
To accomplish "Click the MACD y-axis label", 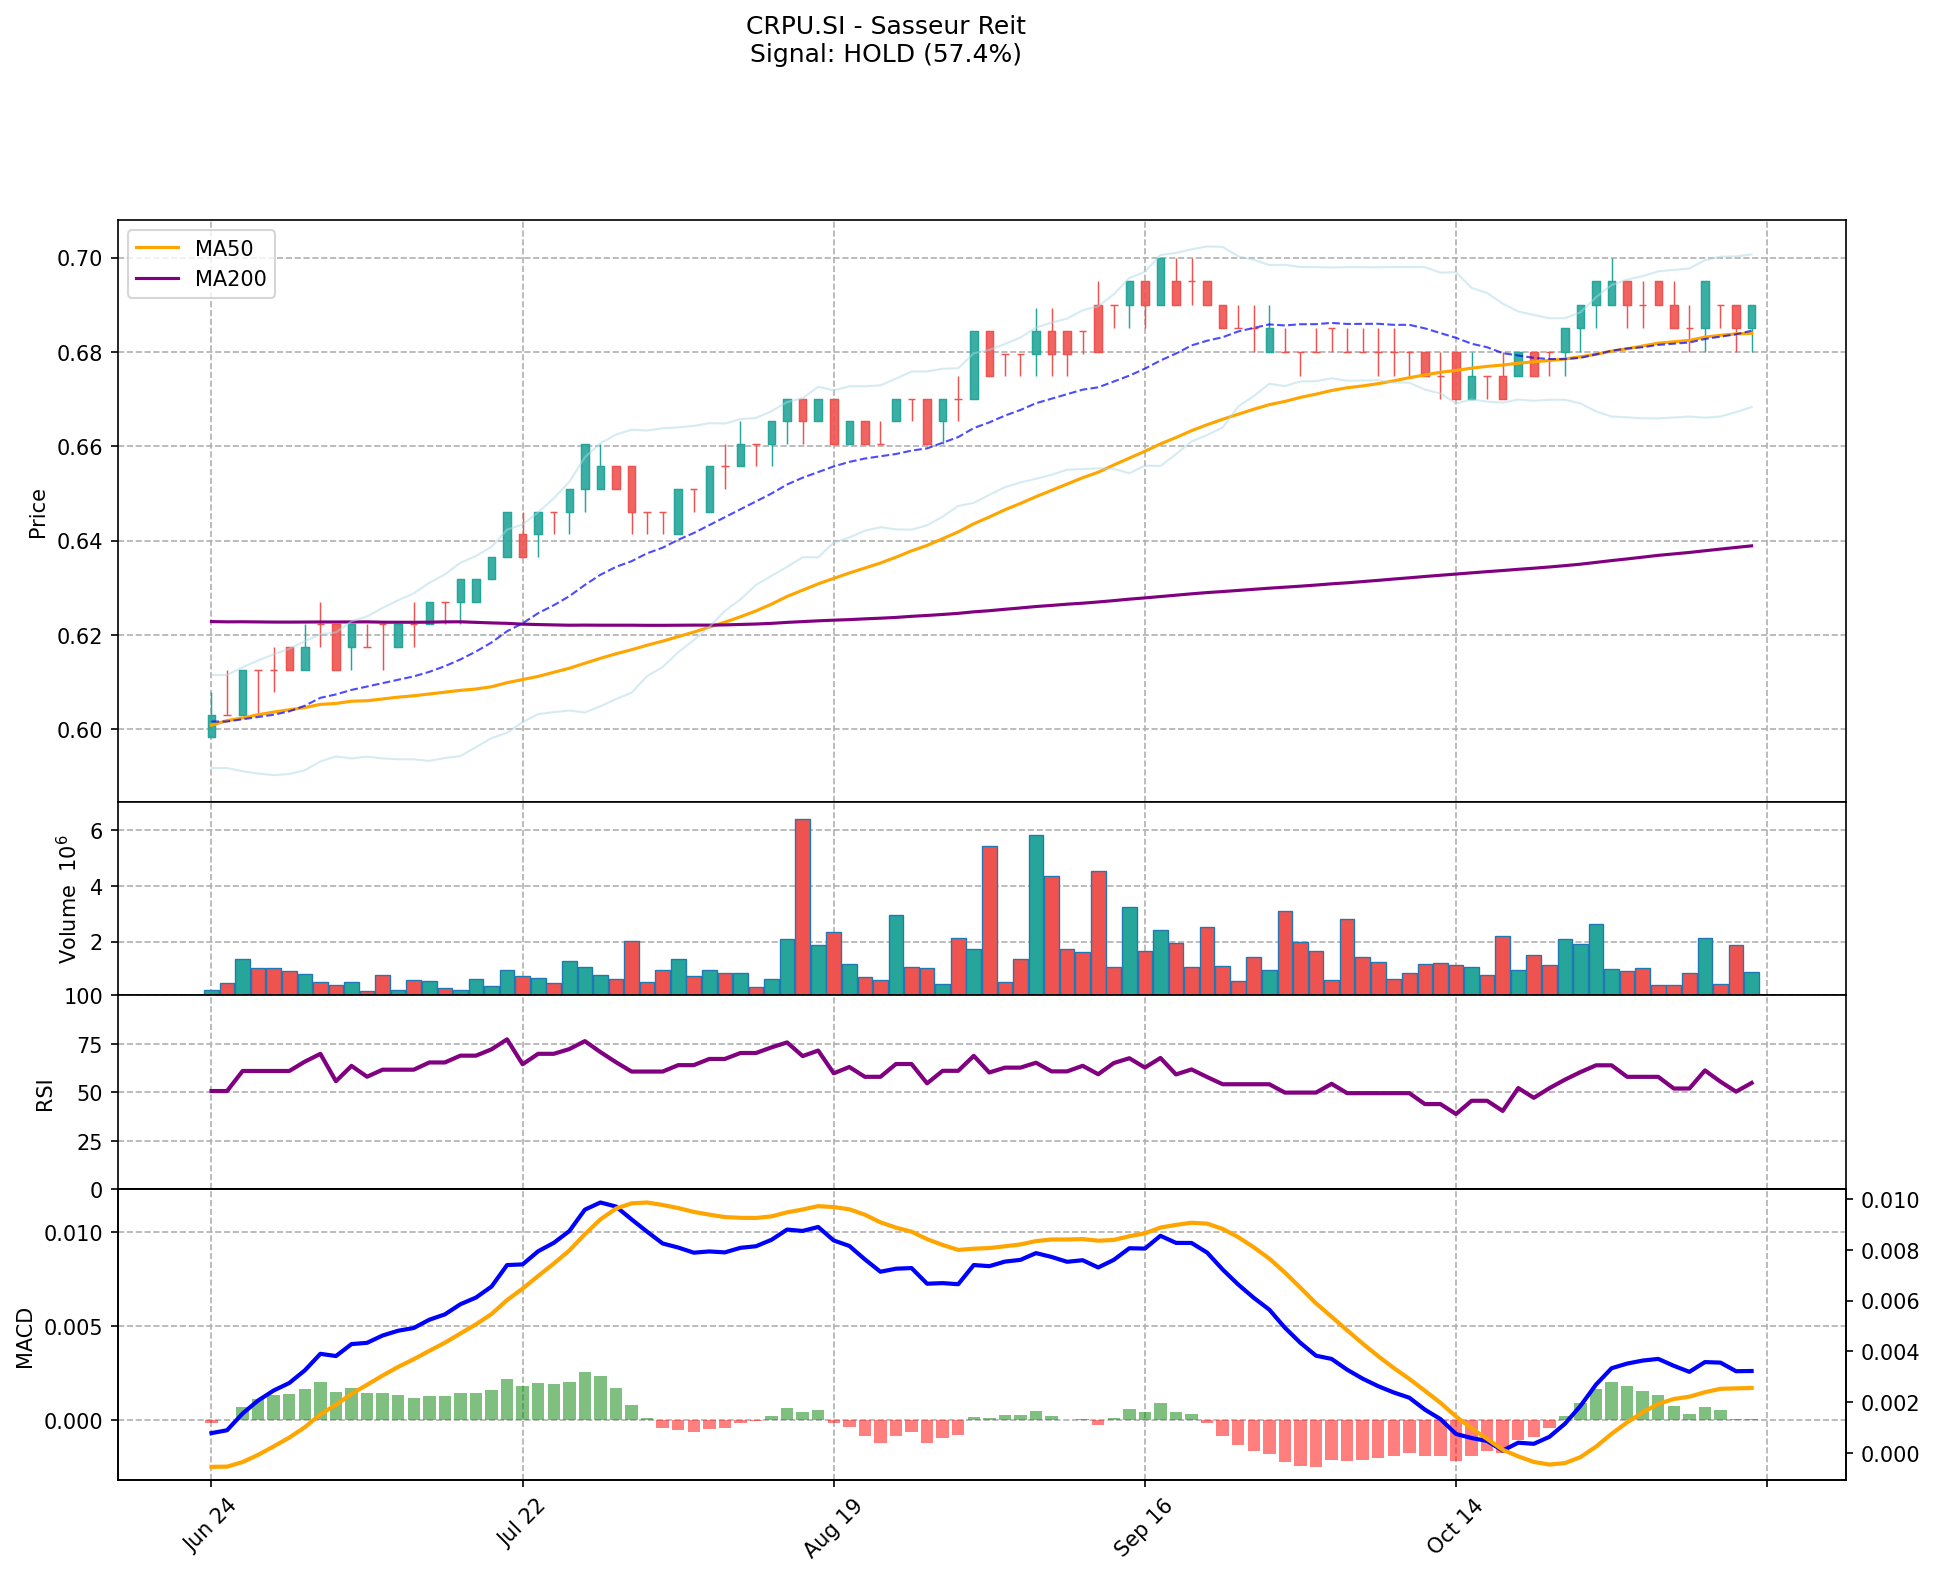I will pyautogui.click(x=25, y=1338).
